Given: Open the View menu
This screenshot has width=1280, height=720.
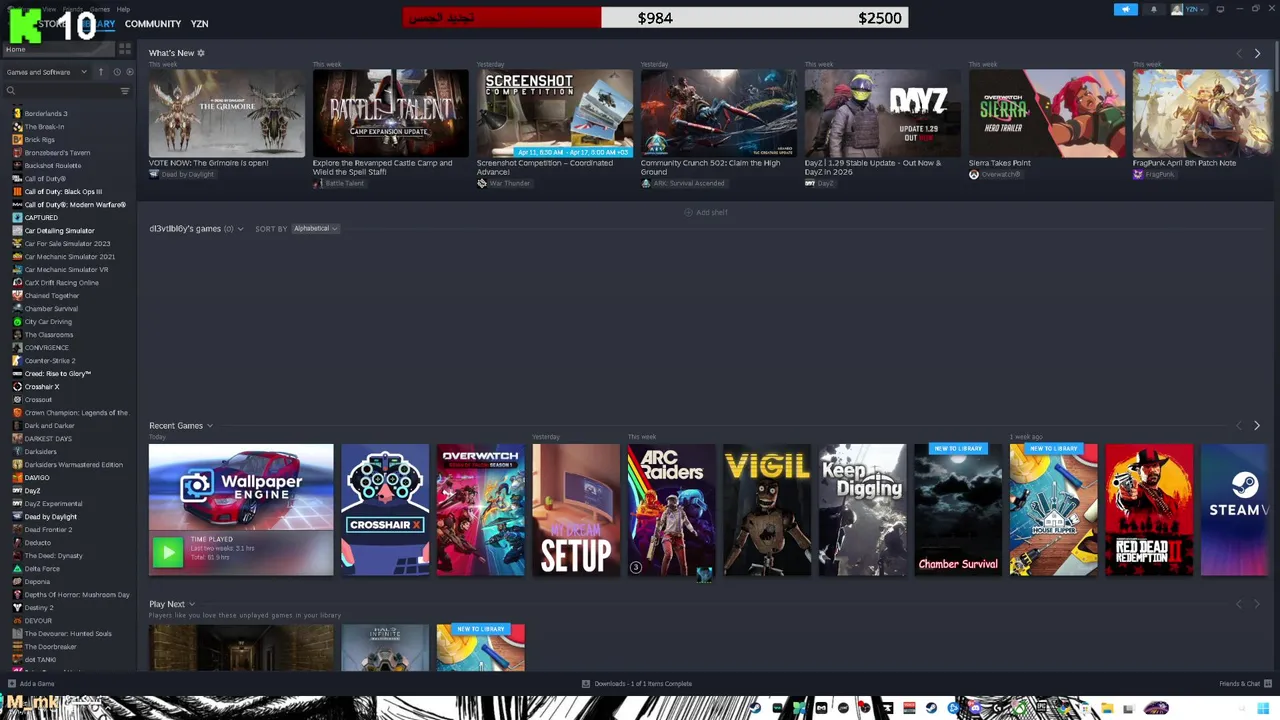Looking at the screenshot, I should pyautogui.click(x=49, y=9).
